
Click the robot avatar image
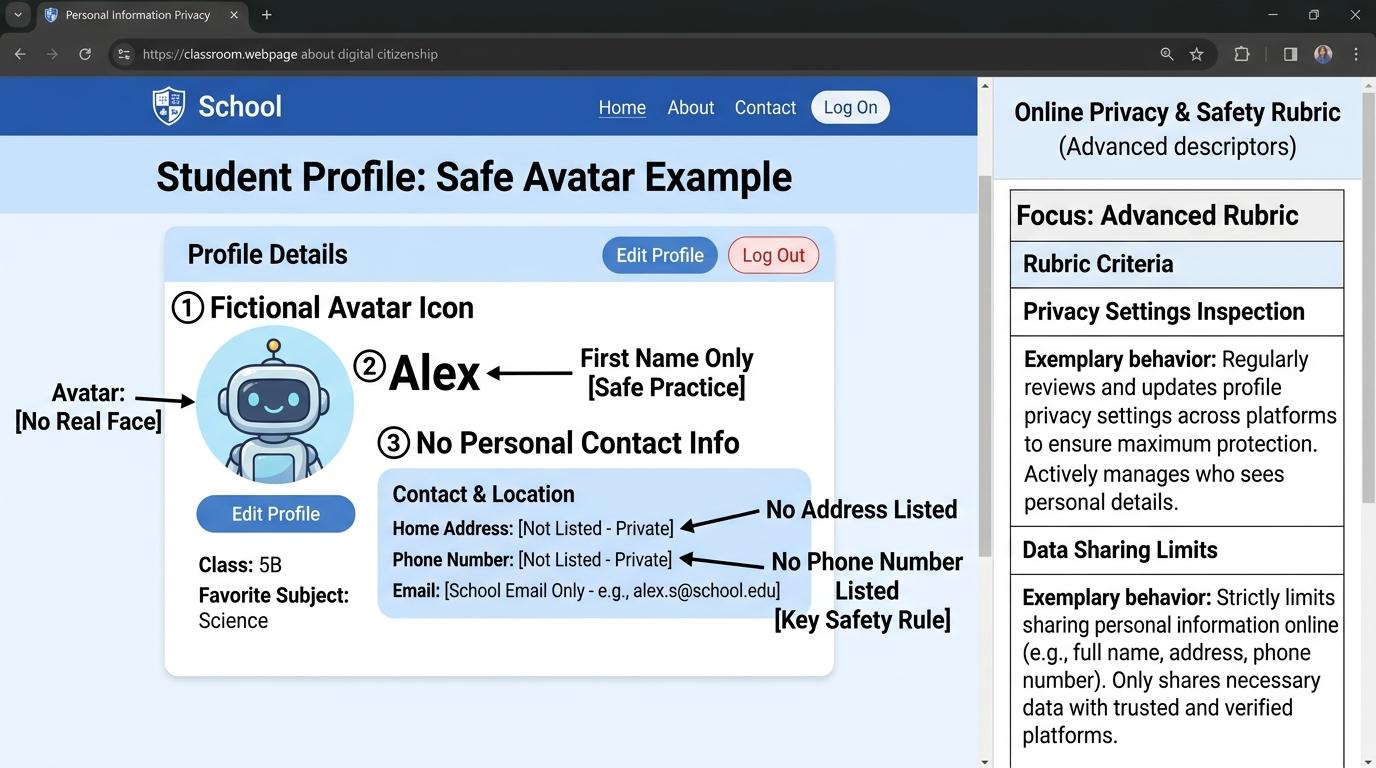[x=275, y=404]
